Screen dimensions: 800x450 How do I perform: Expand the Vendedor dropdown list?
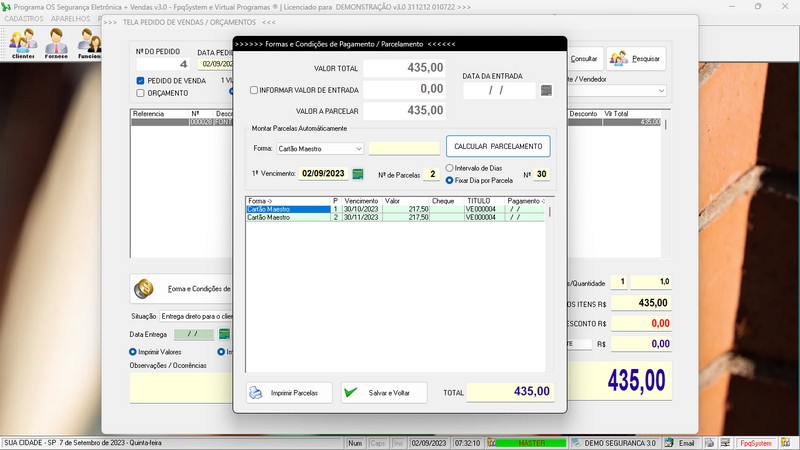pos(661,91)
